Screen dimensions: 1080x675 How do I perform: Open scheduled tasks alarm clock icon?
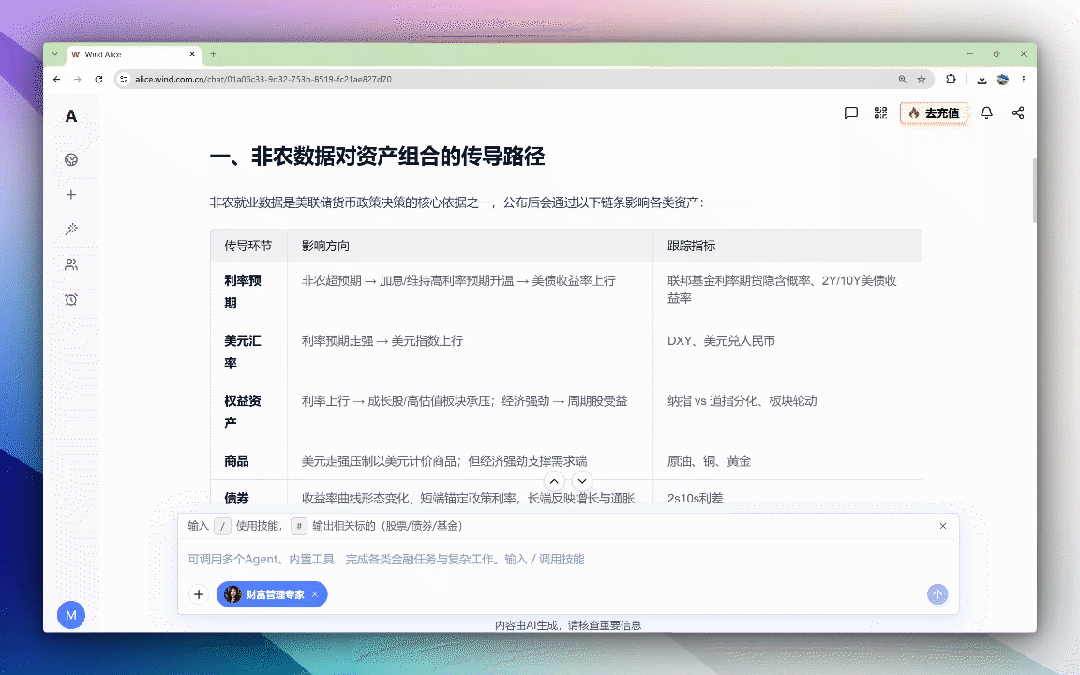(71, 300)
